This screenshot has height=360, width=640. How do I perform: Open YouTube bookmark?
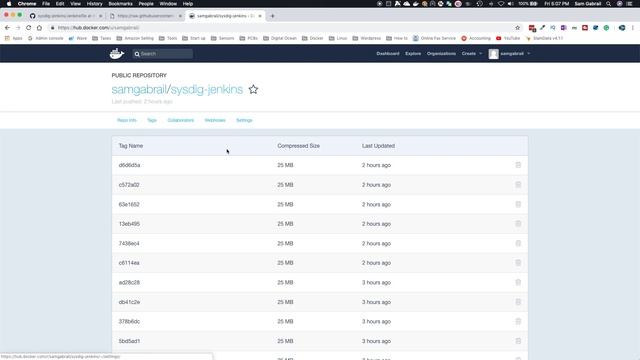(508, 38)
